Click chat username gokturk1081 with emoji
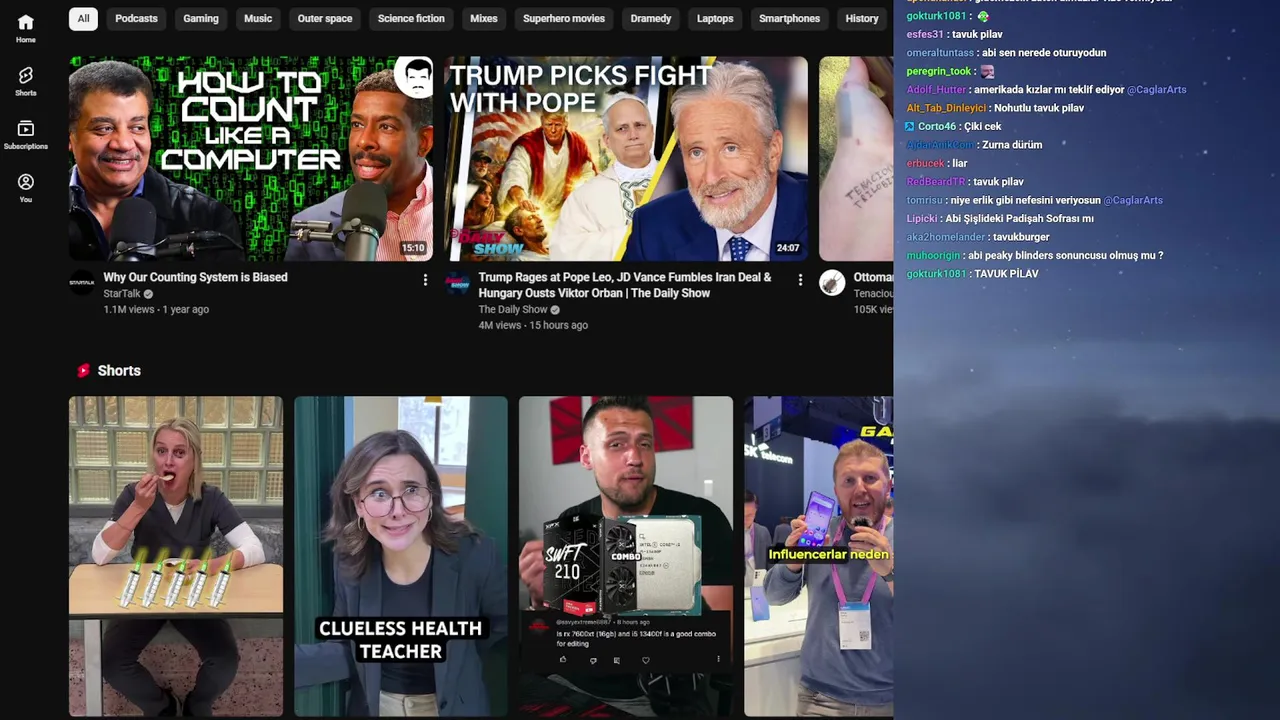Screen dimensions: 1280x720 [x=937, y=16]
